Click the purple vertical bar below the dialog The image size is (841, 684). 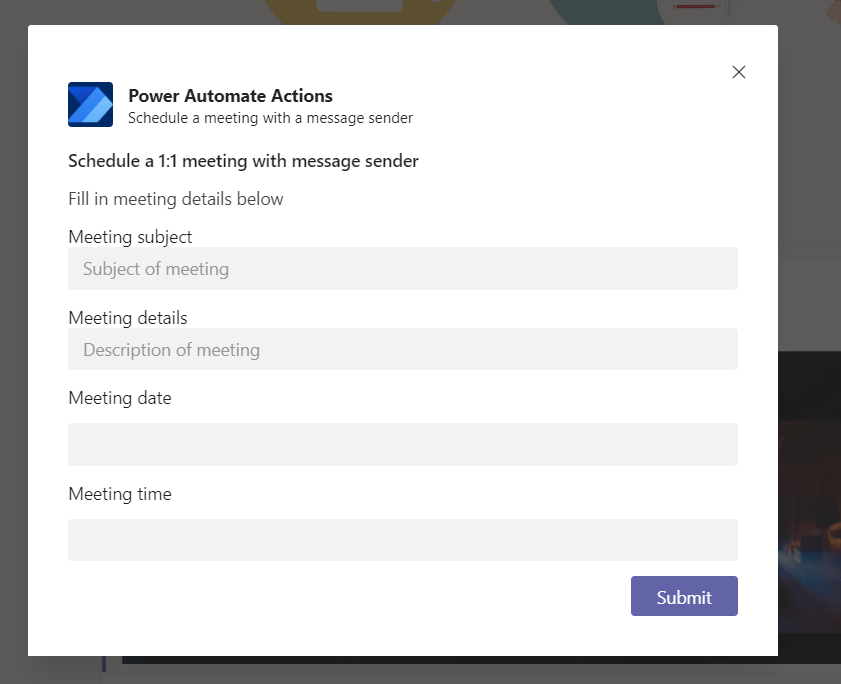(x=103, y=663)
